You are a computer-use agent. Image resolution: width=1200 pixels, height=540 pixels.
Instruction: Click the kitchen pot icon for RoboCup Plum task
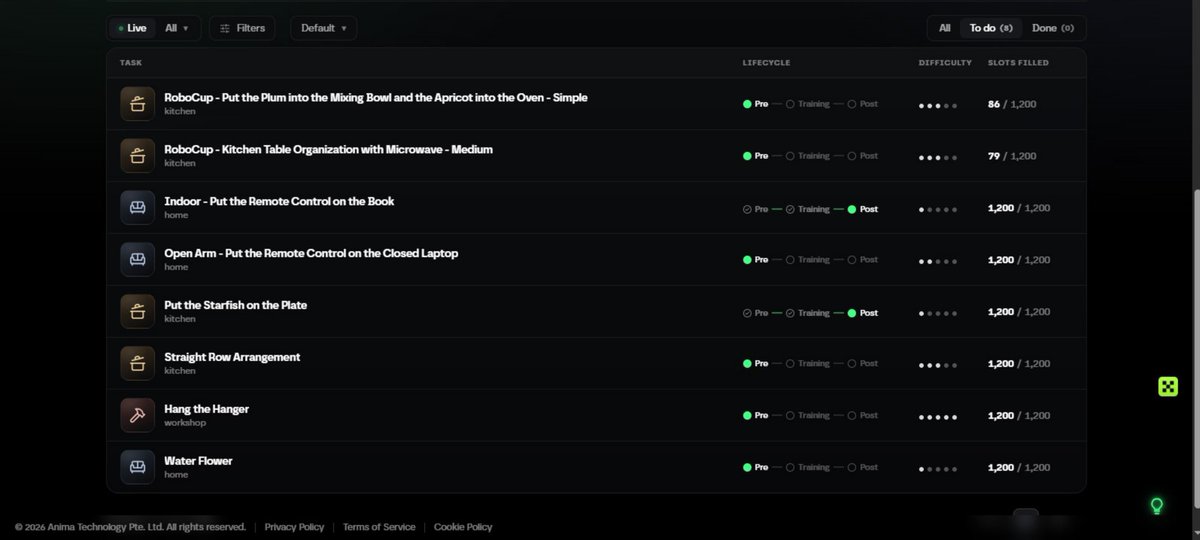click(137, 104)
